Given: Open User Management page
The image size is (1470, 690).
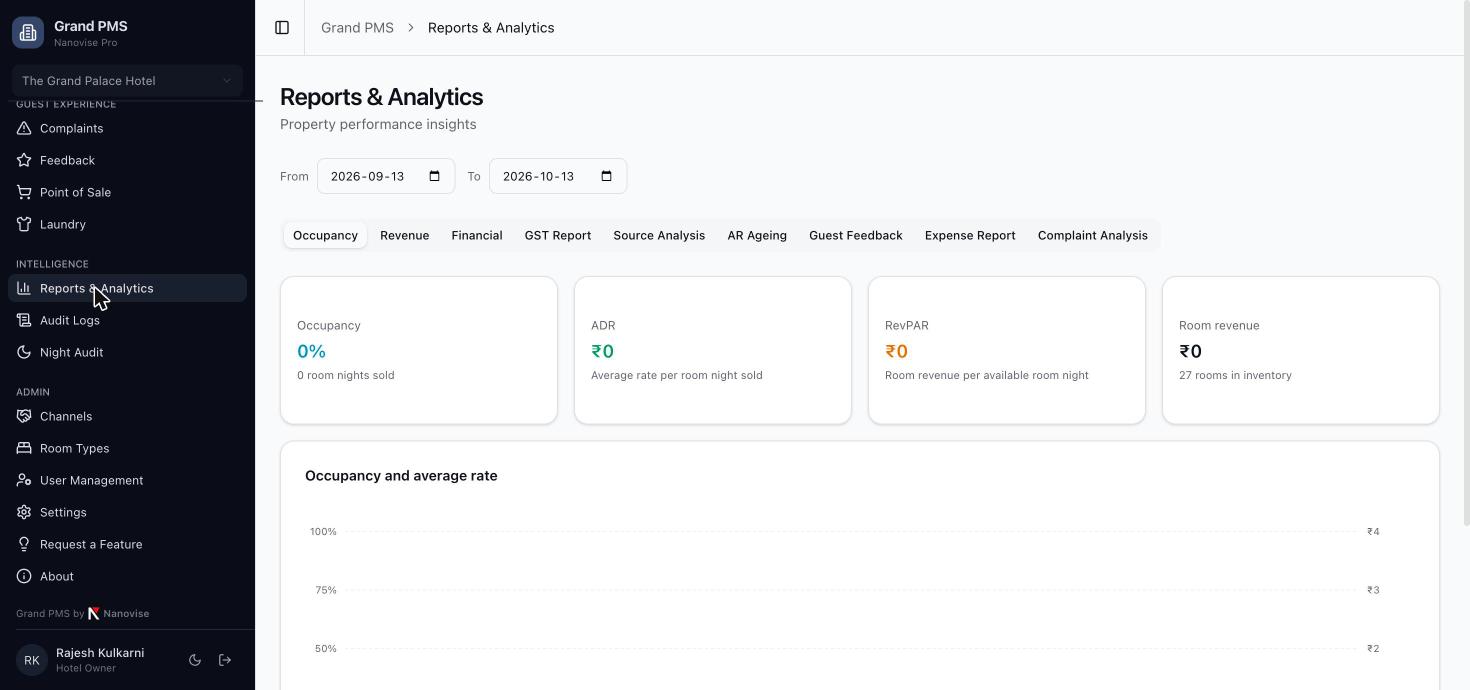Looking at the screenshot, I should (127, 480).
